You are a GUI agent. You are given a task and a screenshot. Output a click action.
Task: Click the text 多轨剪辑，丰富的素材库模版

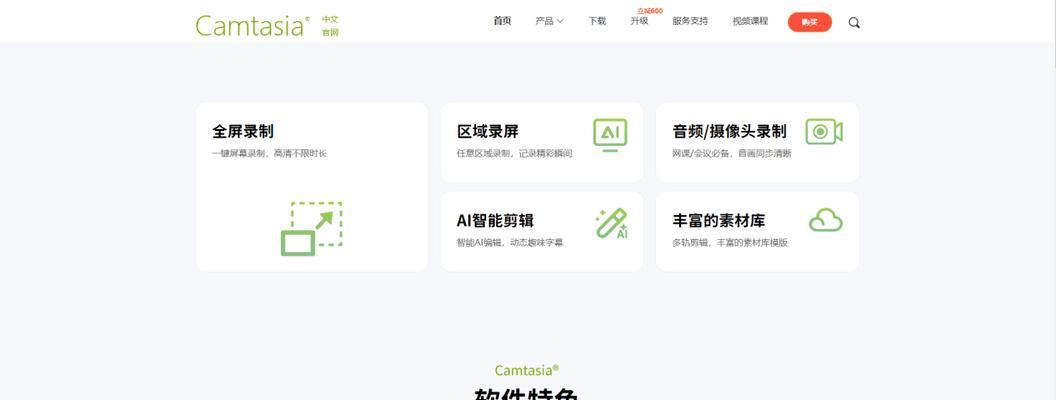tap(730, 242)
